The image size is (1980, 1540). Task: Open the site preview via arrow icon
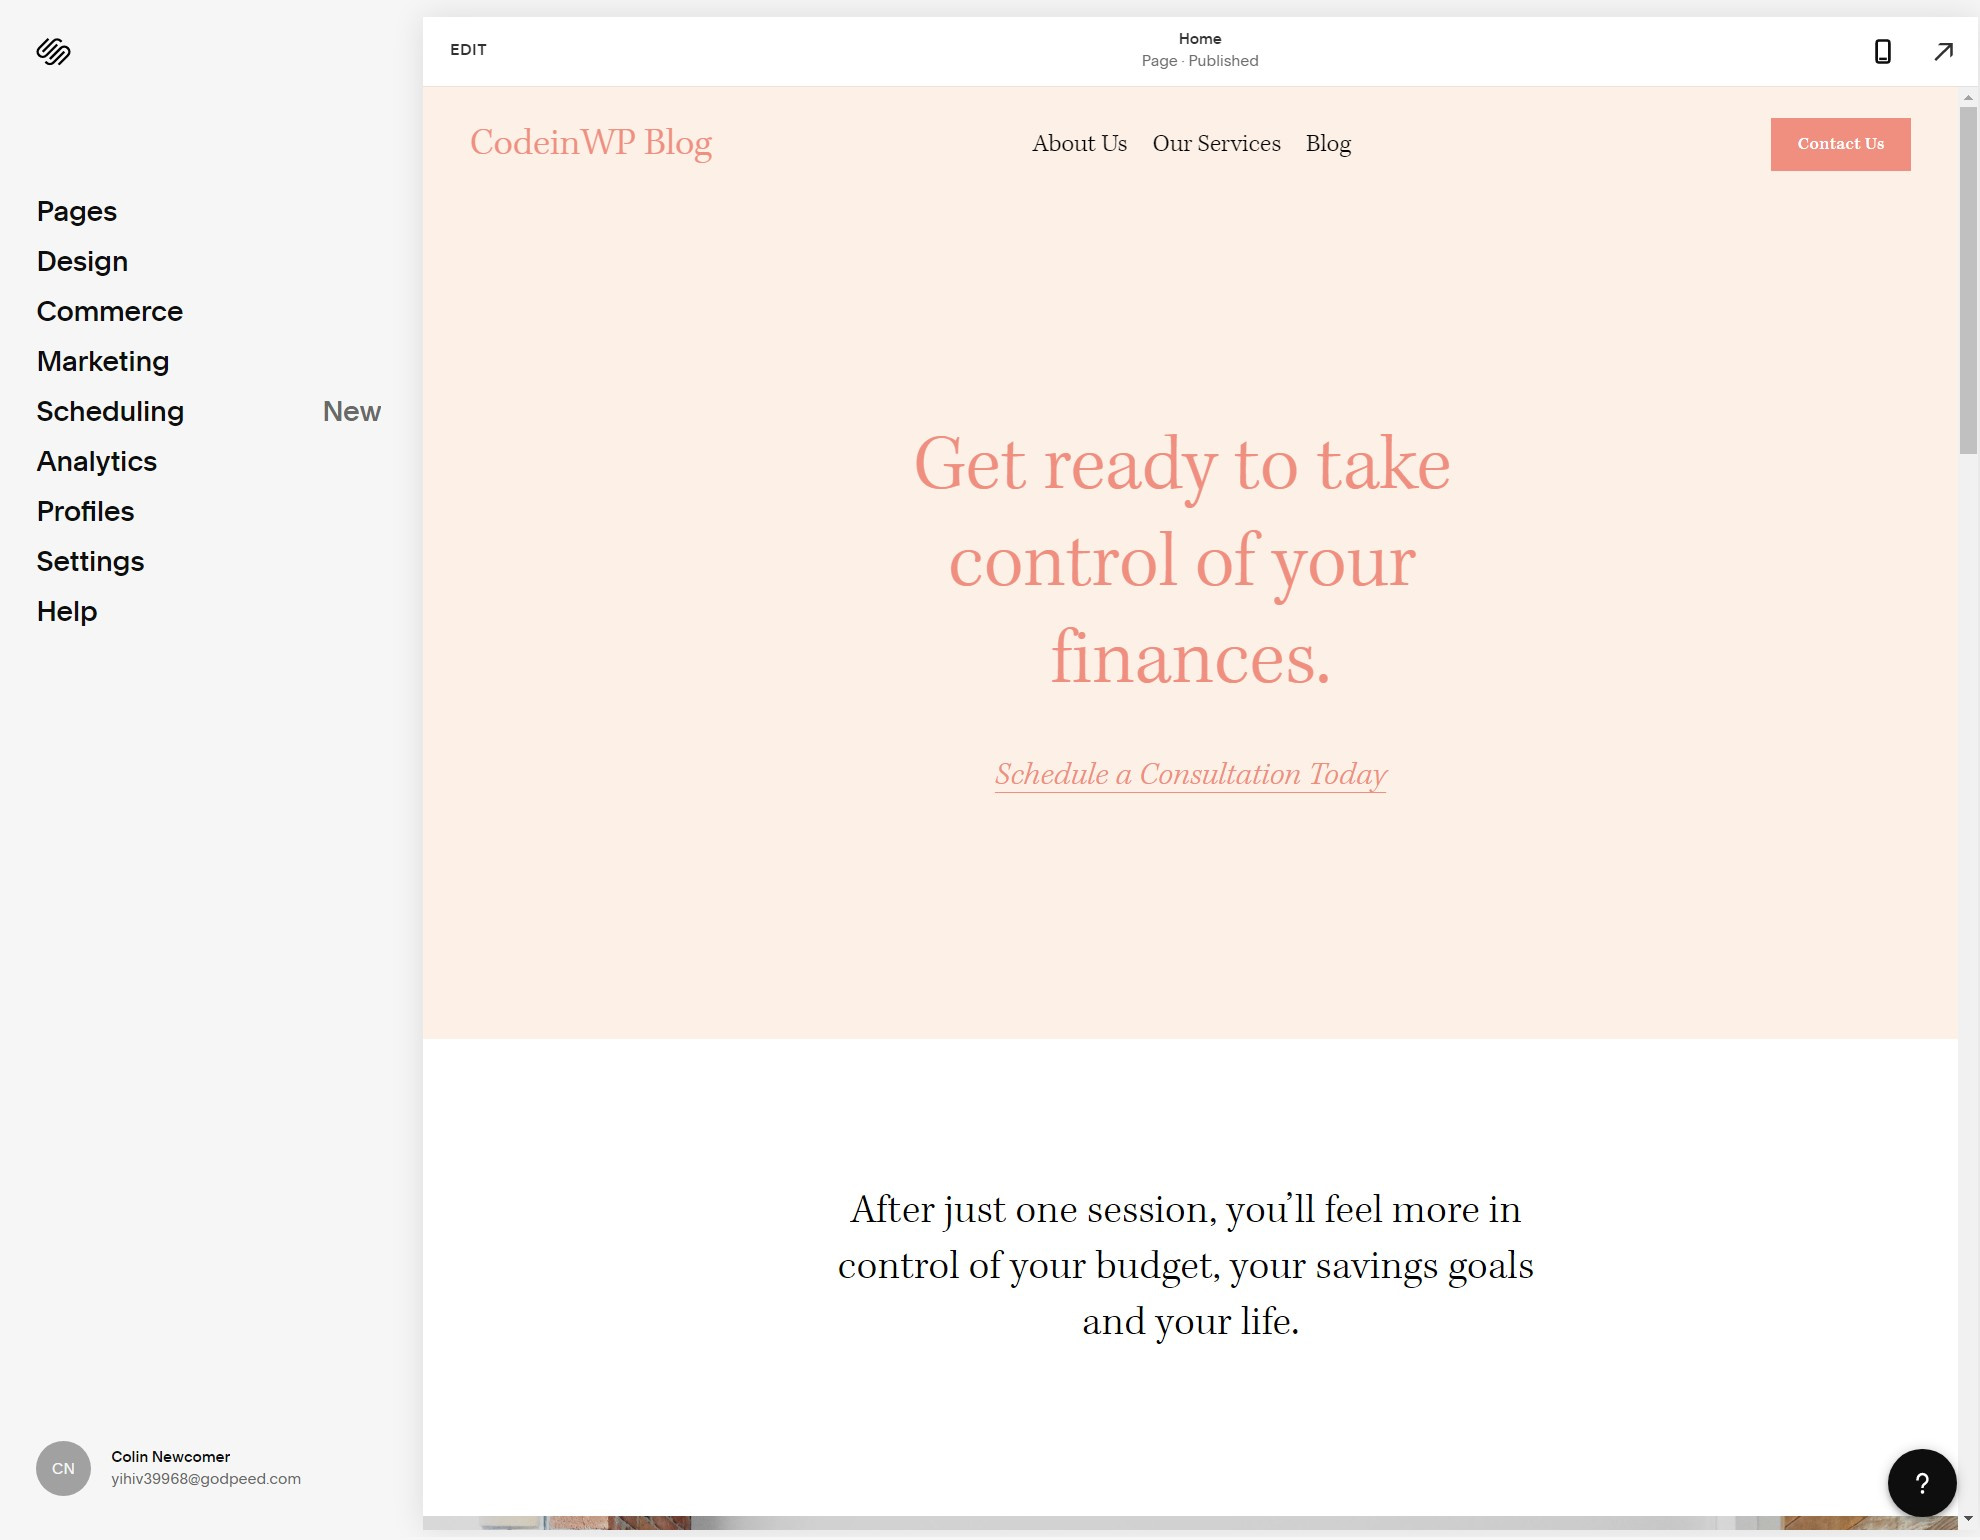[1942, 51]
